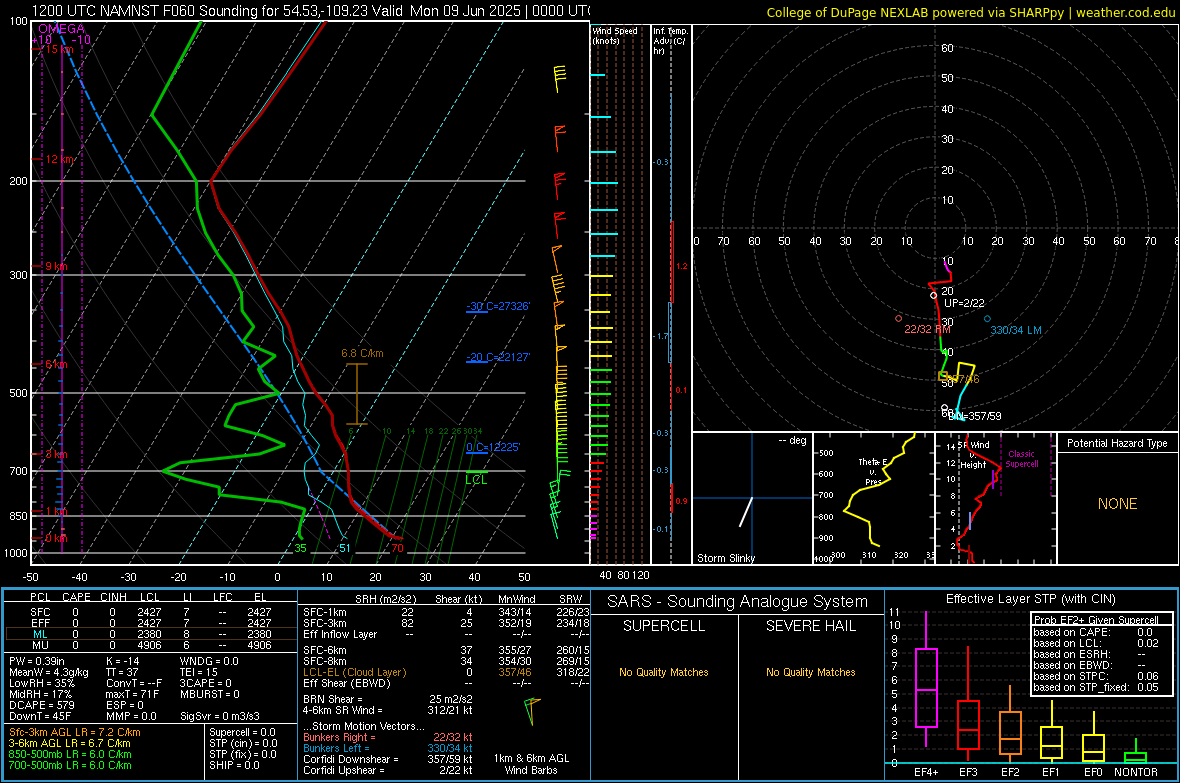
Task: Click the 12 km height marker
Action: 59,160
